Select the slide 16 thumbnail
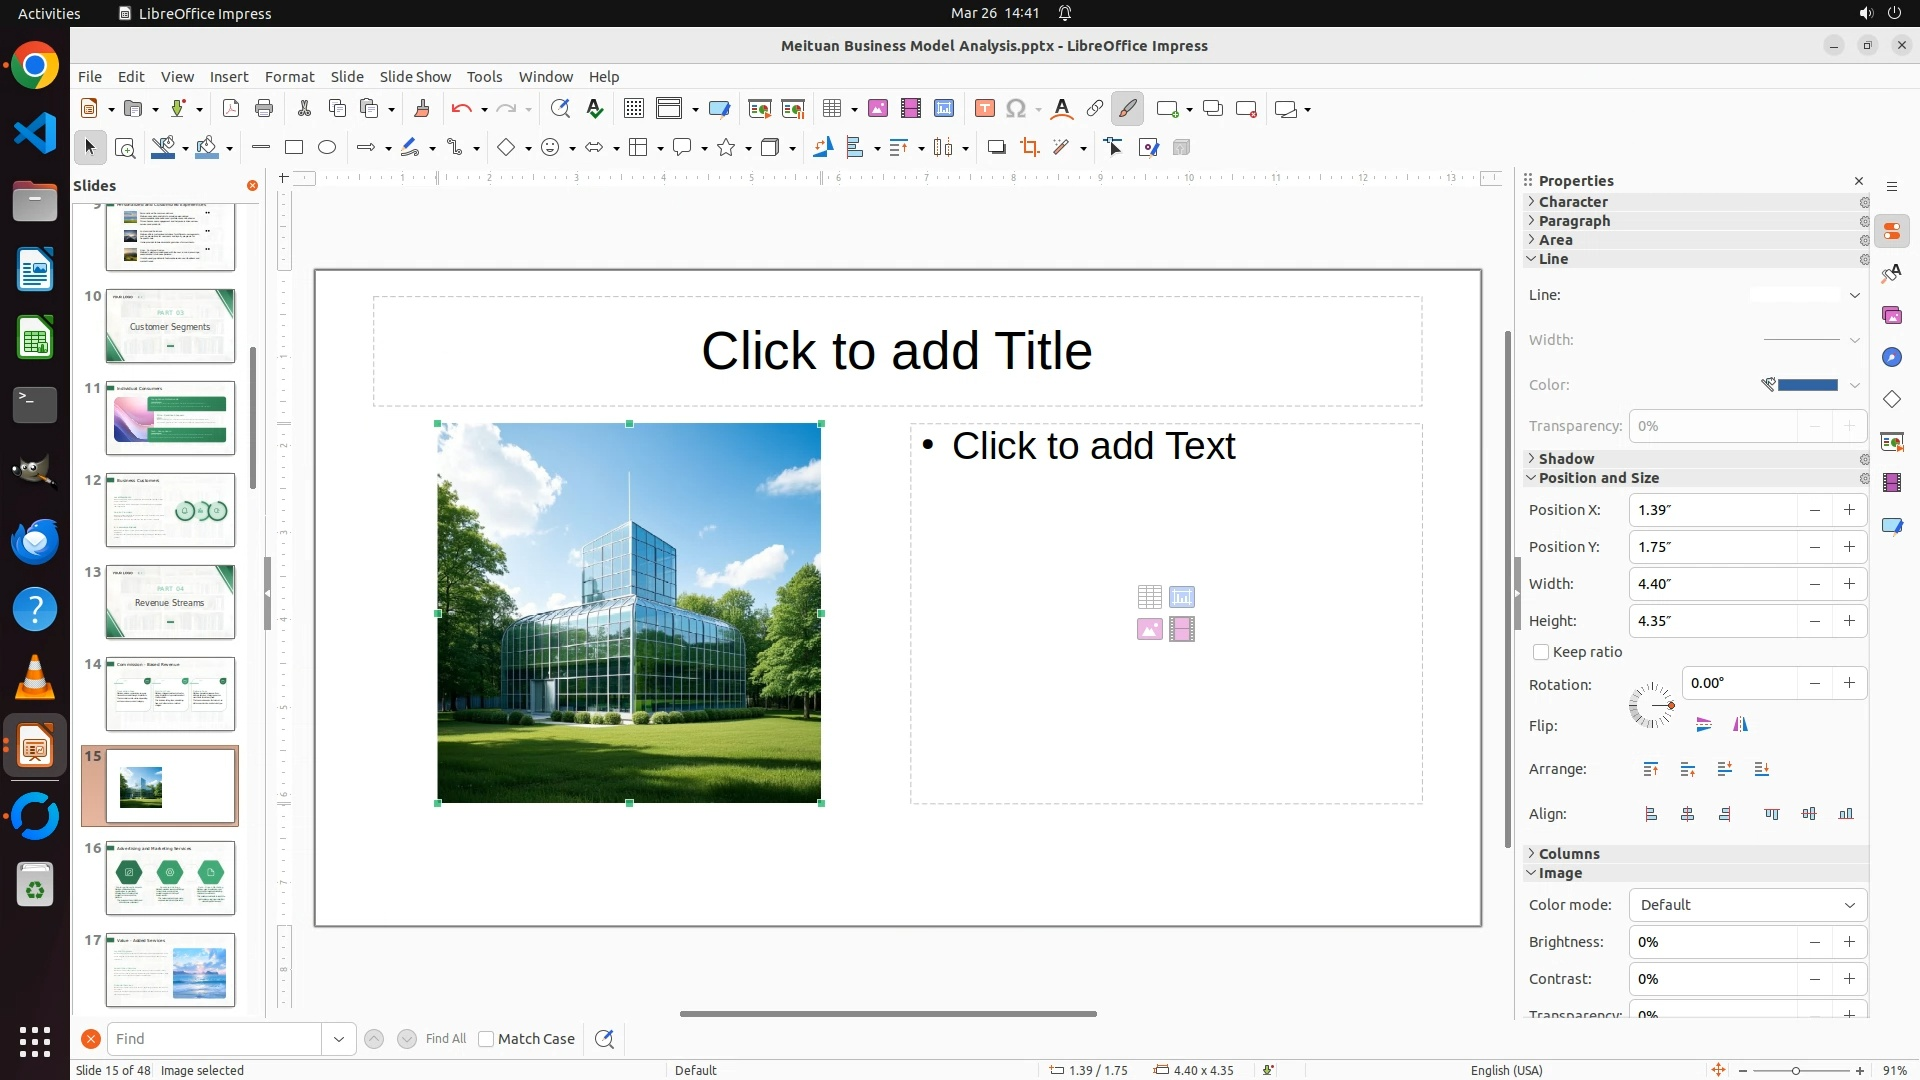 (170, 877)
